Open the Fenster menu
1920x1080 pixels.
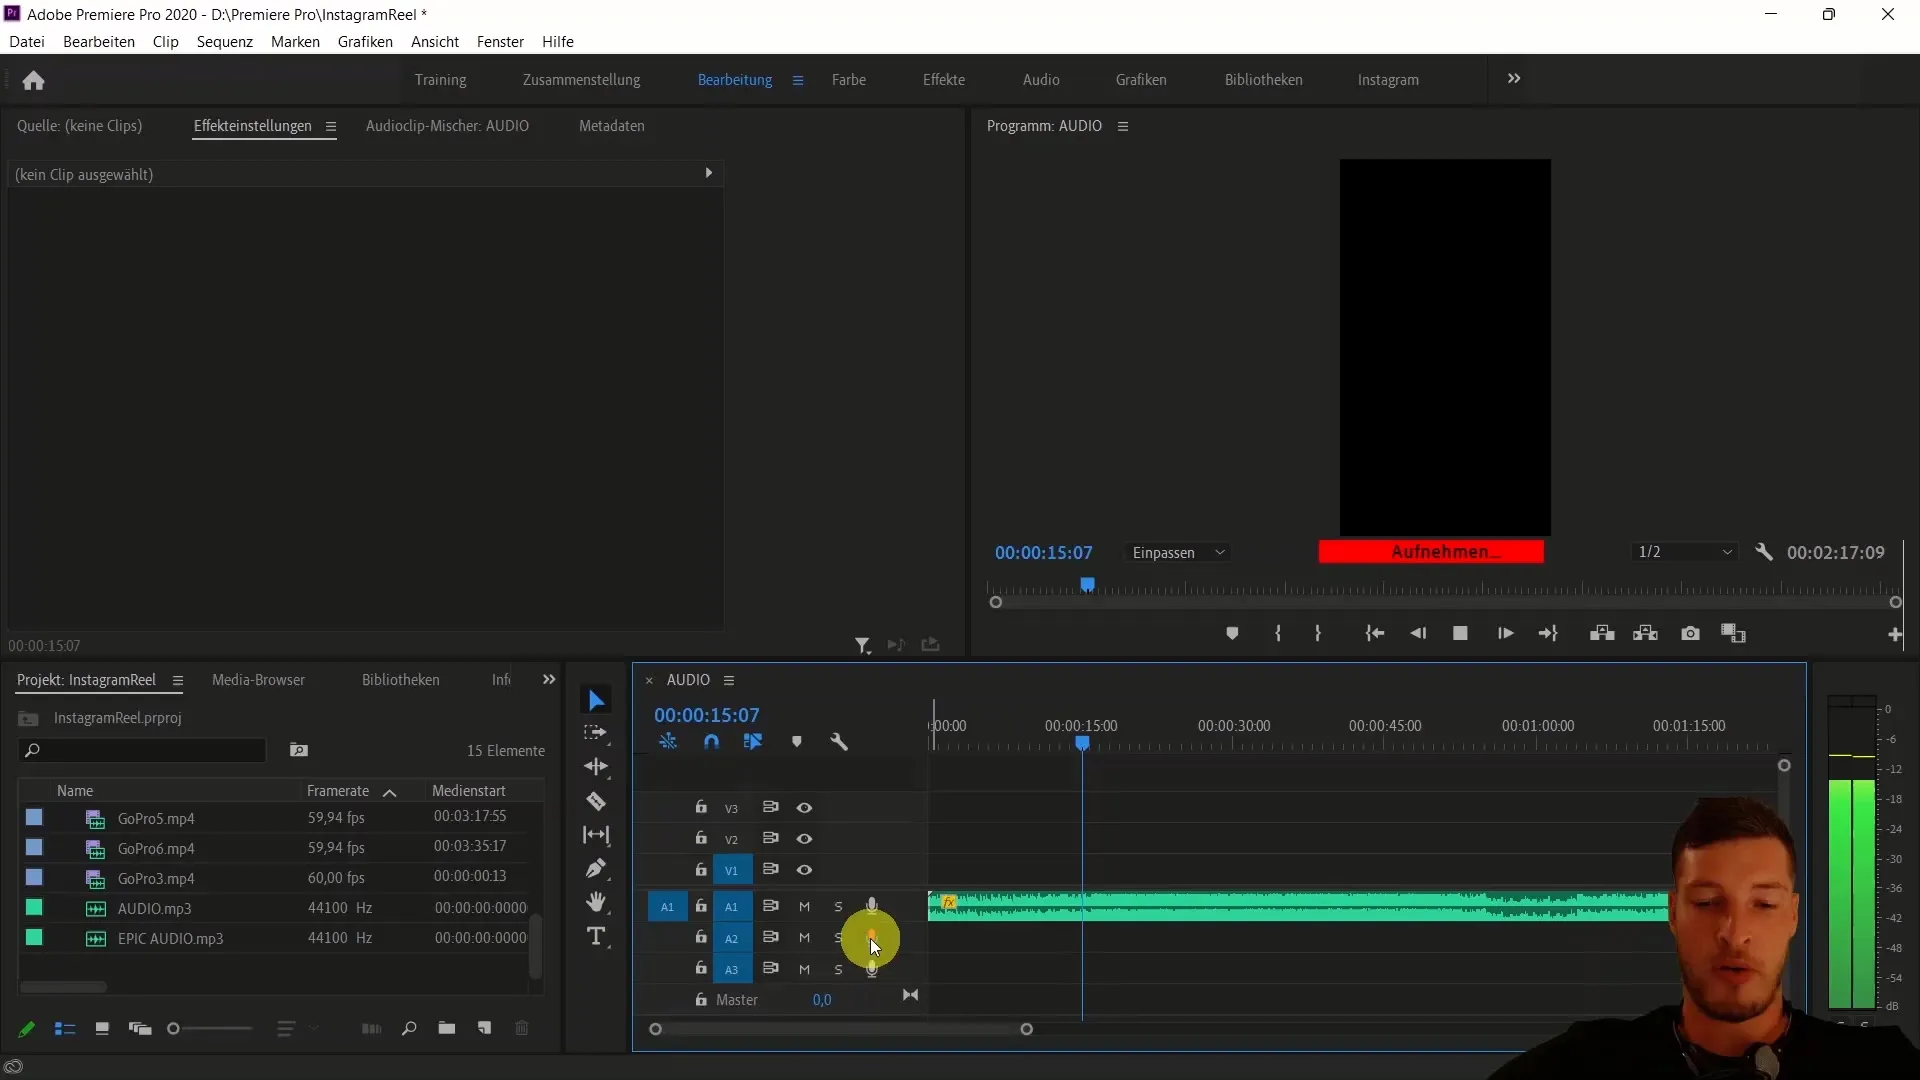(x=500, y=42)
